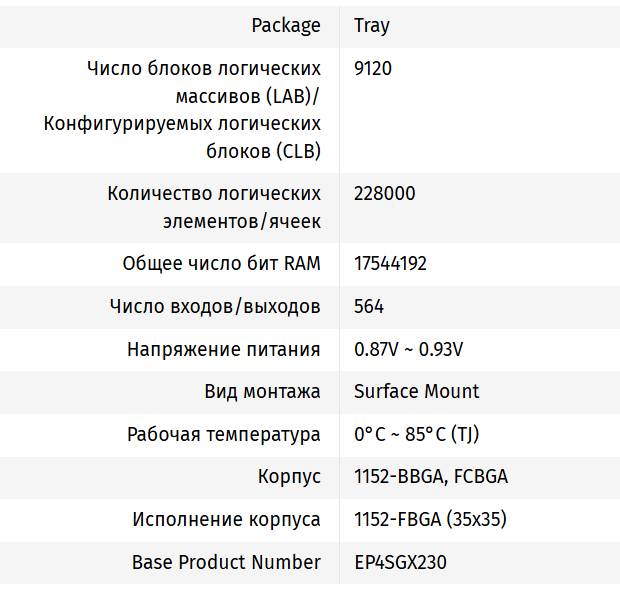Select the I/O count value 564
The height and width of the screenshot is (593, 620).
[369, 306]
